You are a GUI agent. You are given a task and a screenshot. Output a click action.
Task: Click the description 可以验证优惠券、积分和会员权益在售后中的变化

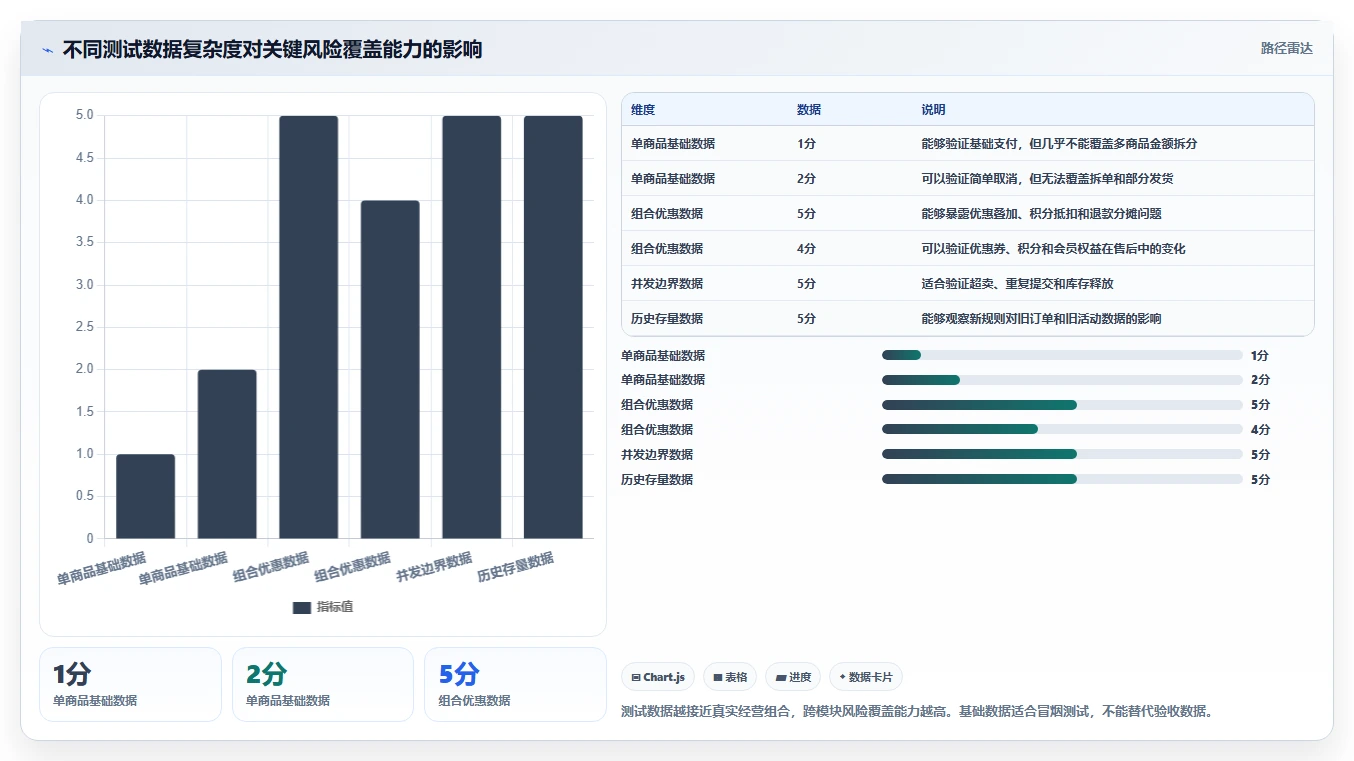(1053, 249)
